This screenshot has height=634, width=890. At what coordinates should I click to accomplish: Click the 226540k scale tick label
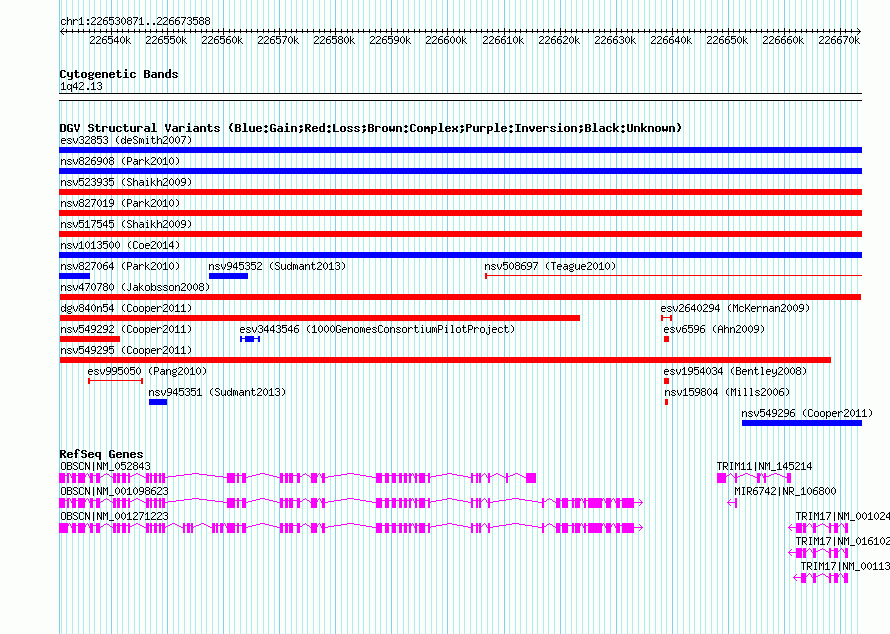(x=110, y=40)
